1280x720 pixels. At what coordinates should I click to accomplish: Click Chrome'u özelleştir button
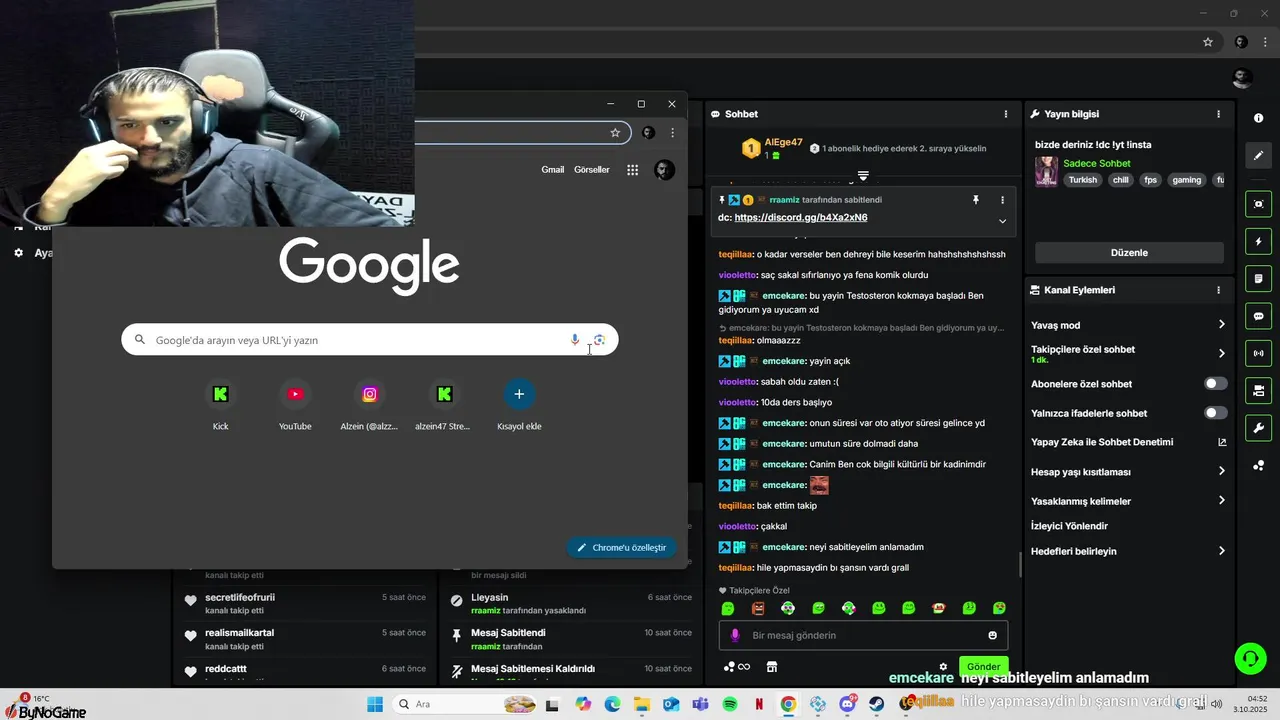coord(622,548)
